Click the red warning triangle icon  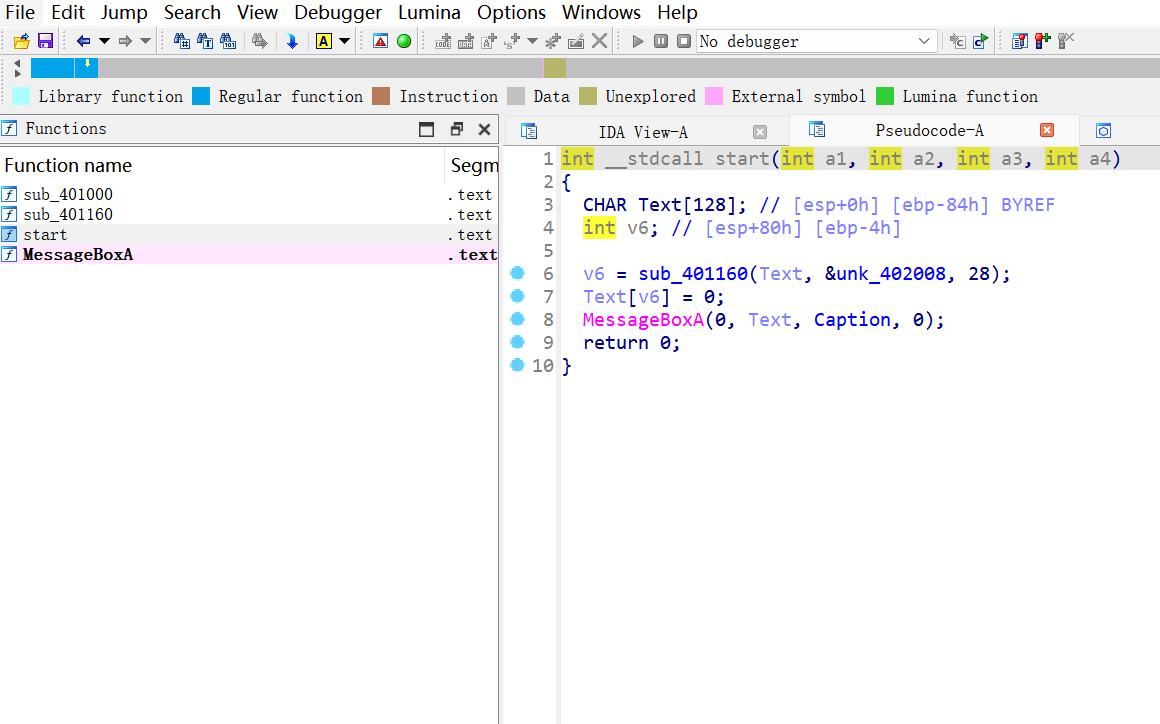[380, 41]
